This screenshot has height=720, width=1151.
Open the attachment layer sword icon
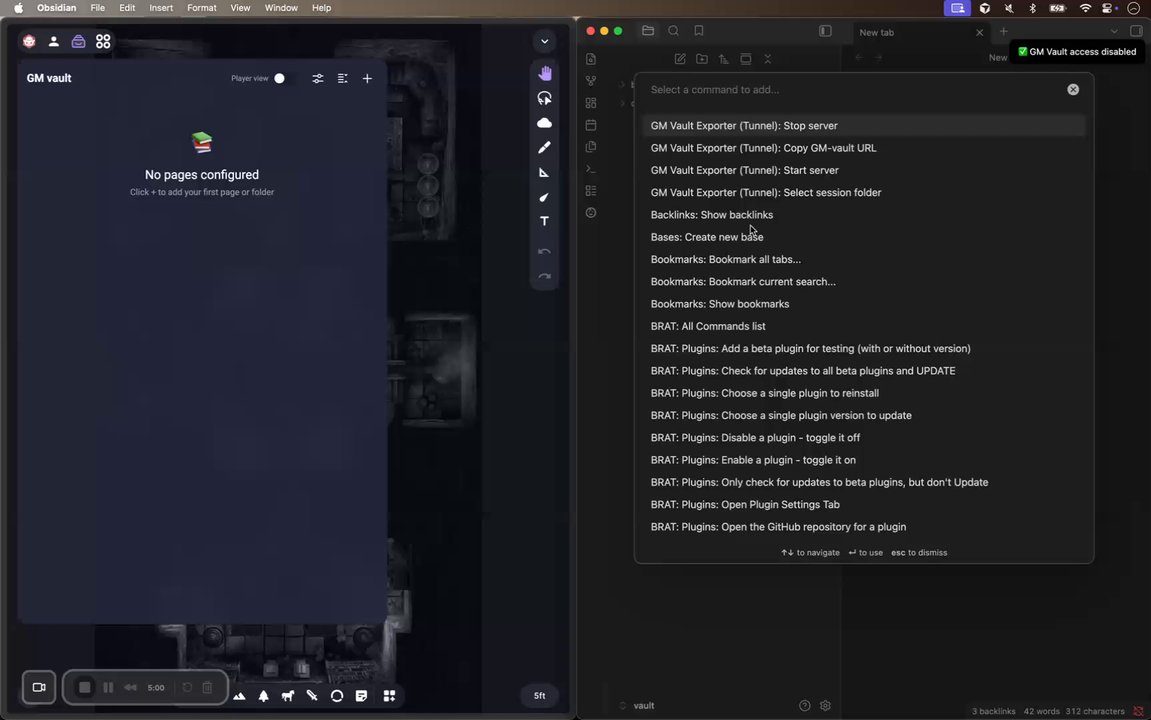tap(312, 696)
